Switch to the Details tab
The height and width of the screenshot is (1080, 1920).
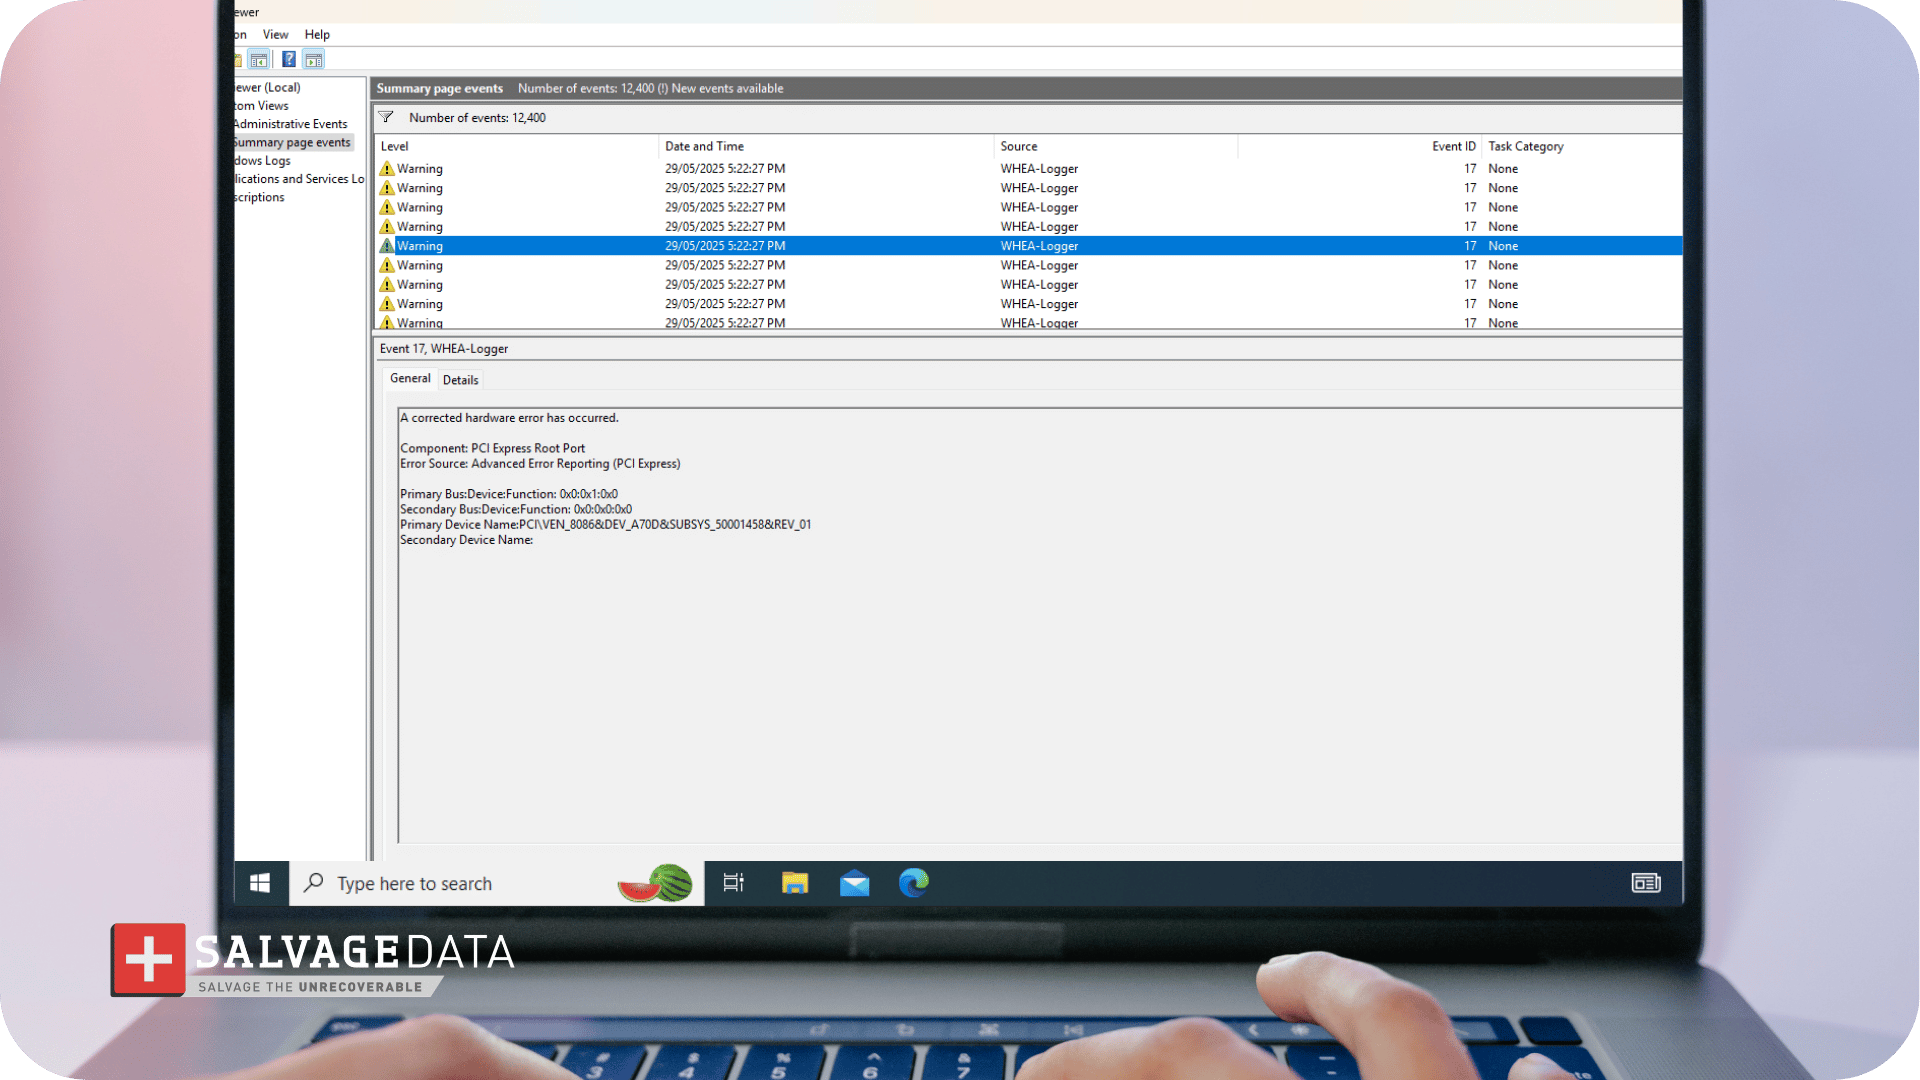click(461, 380)
